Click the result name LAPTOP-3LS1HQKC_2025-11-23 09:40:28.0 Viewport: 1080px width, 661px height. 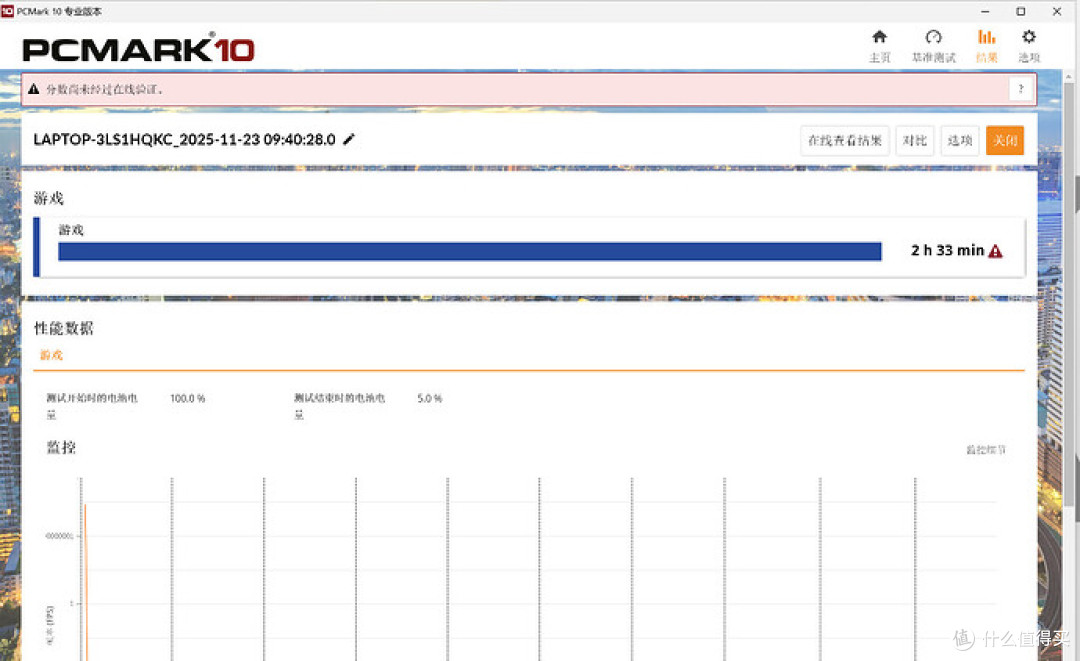(184, 140)
